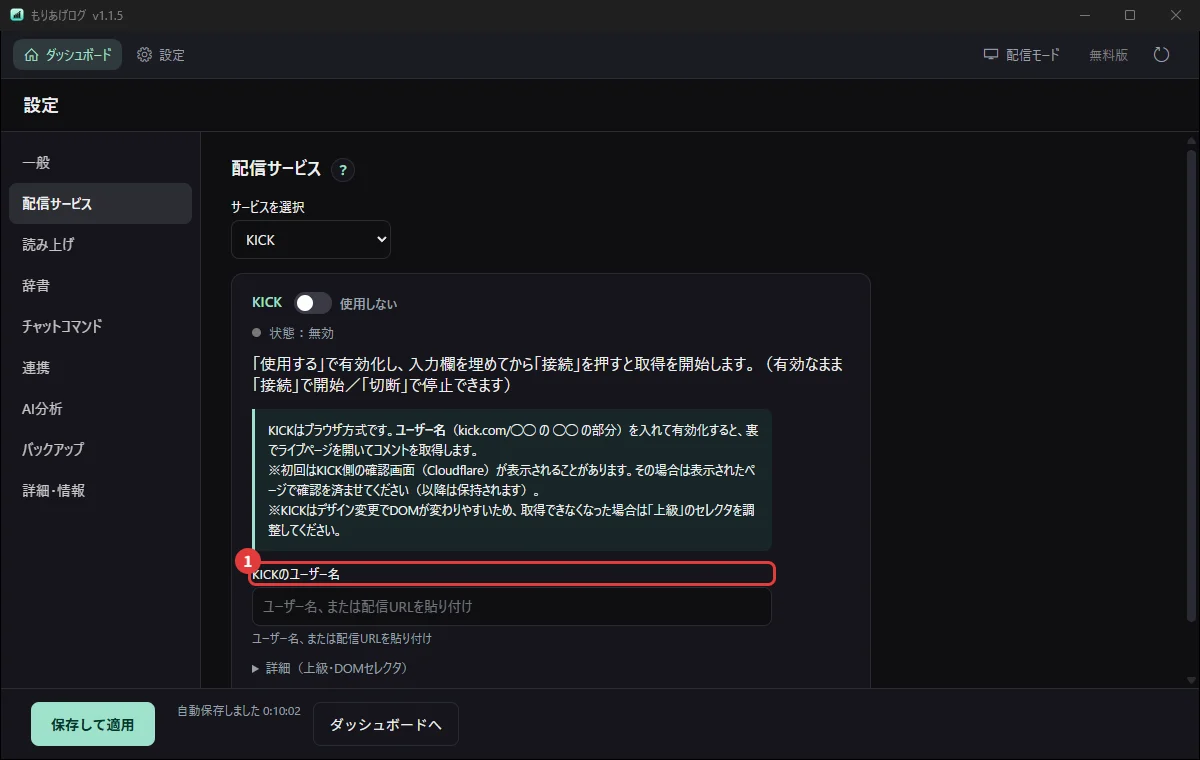Image resolution: width=1200 pixels, height=760 pixels.
Task: Click the monitor icon for 配信モード
Action: [991, 55]
